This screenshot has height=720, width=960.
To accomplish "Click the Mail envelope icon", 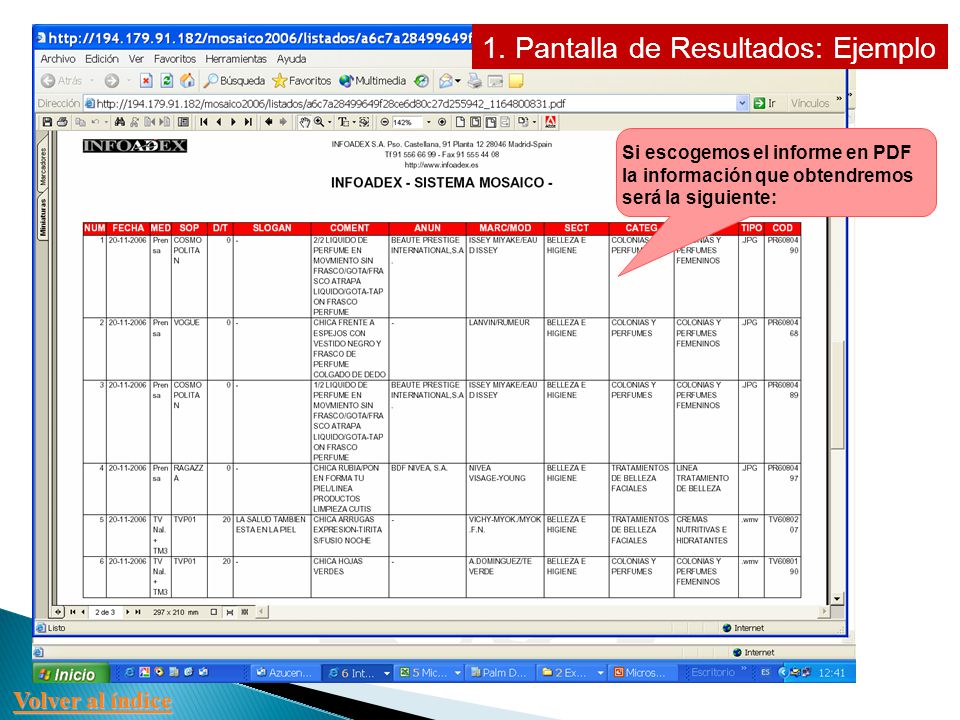I will pyautogui.click(x=446, y=81).
